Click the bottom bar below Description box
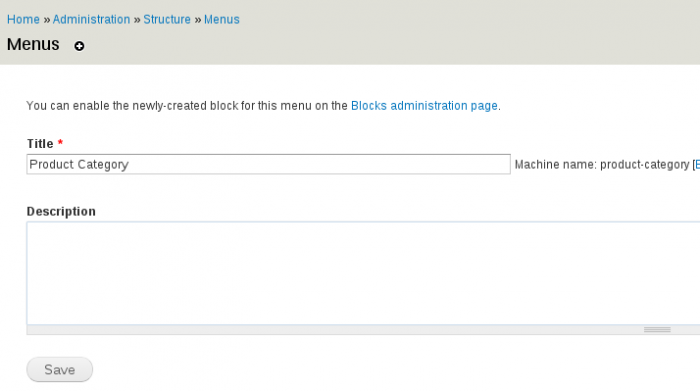700x391 pixels. pyautogui.click(x=363, y=330)
